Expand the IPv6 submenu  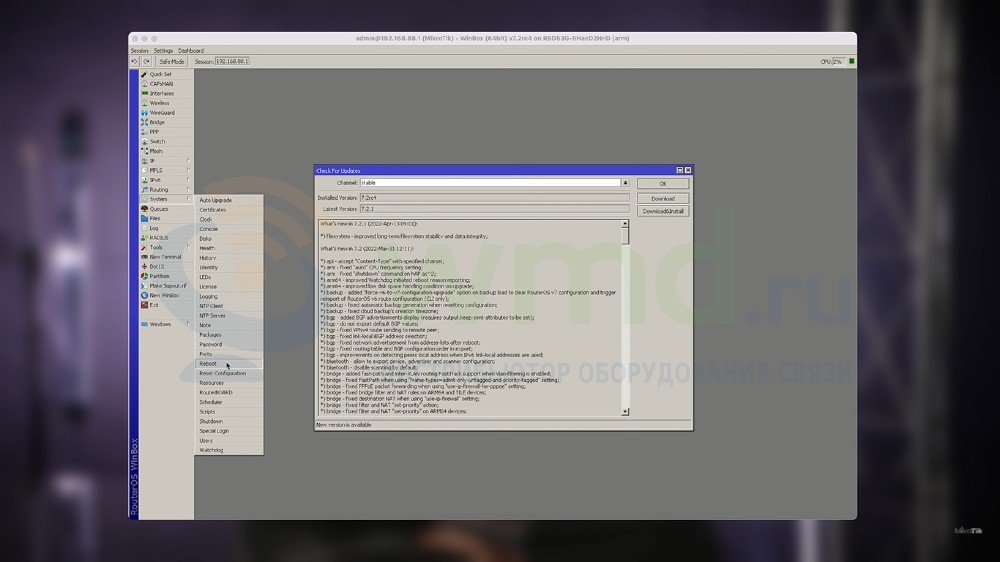pyautogui.click(x=166, y=180)
